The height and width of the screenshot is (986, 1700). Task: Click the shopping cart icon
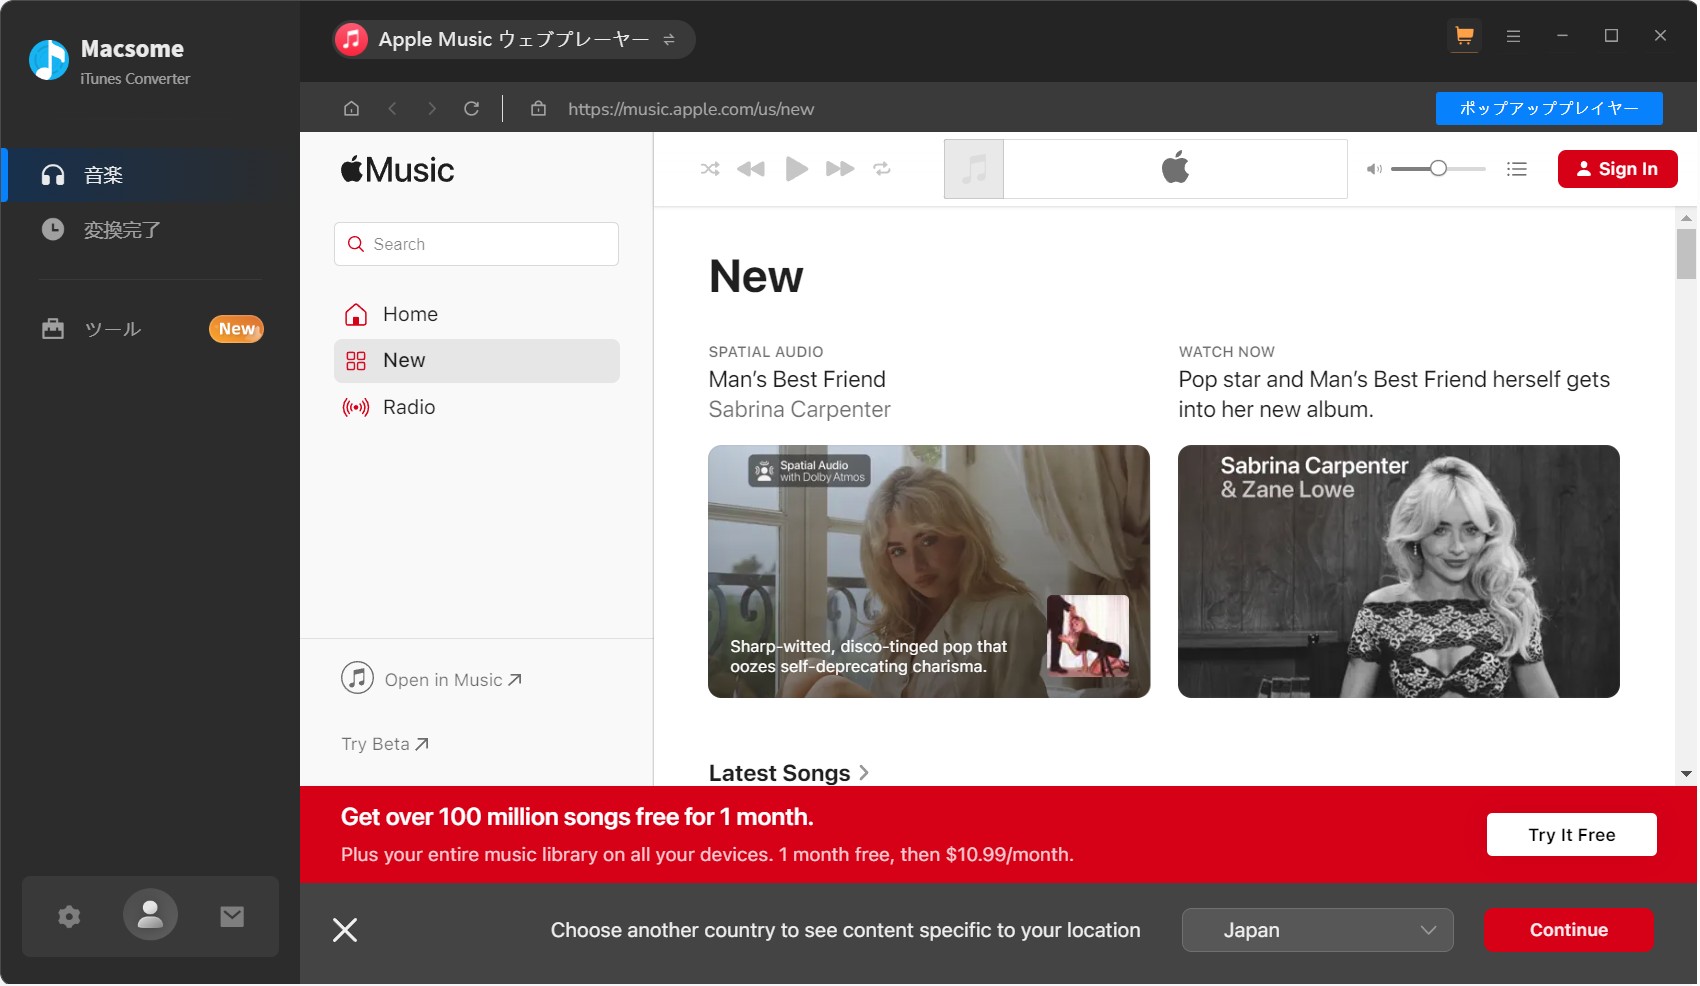pos(1464,37)
